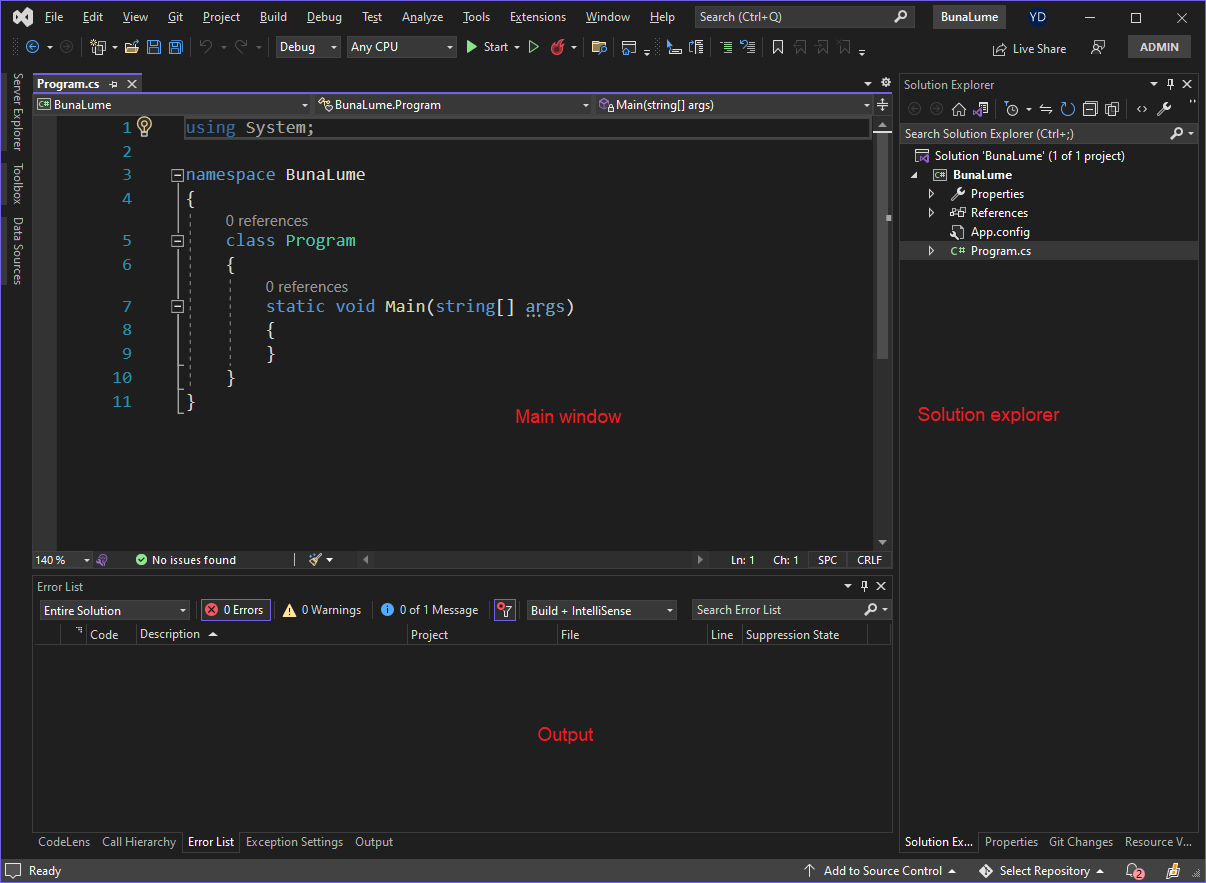The height and width of the screenshot is (883, 1206).
Task: Click the lightbulb quick actions icon
Action: pyautogui.click(x=145, y=127)
